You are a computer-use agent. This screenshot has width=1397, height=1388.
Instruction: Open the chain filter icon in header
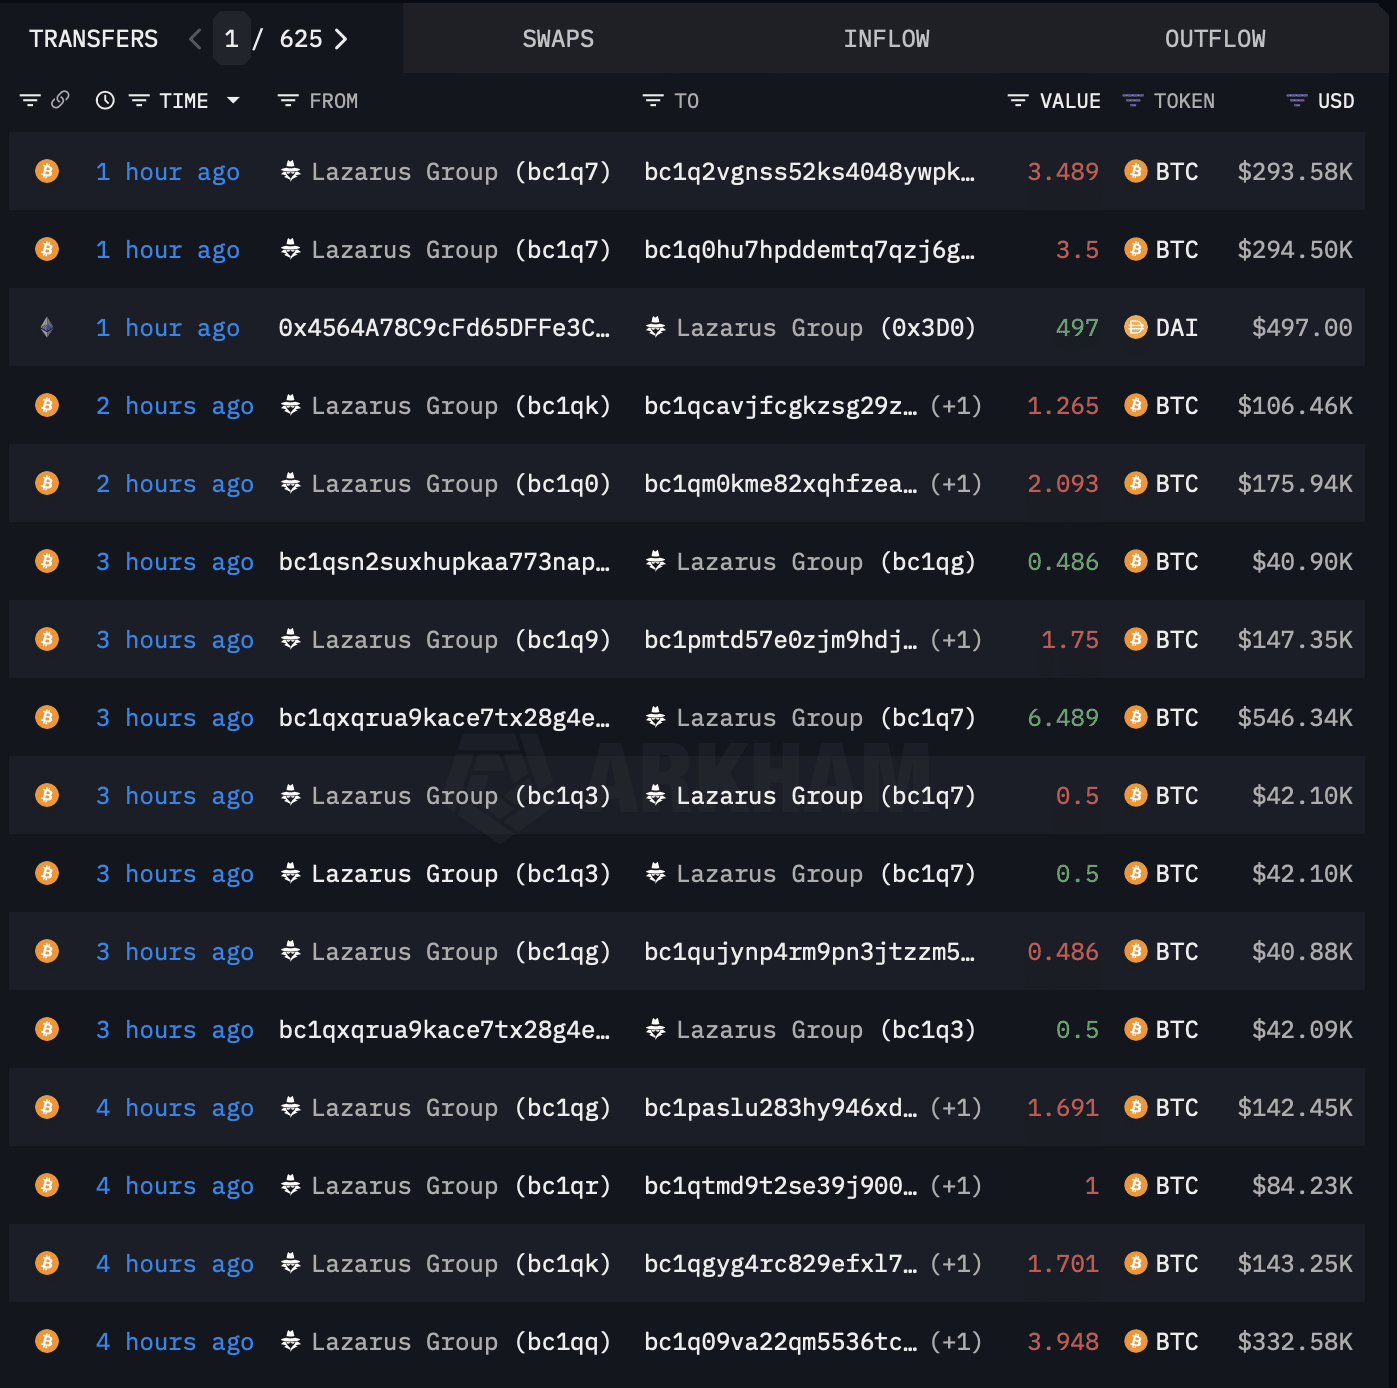30,100
